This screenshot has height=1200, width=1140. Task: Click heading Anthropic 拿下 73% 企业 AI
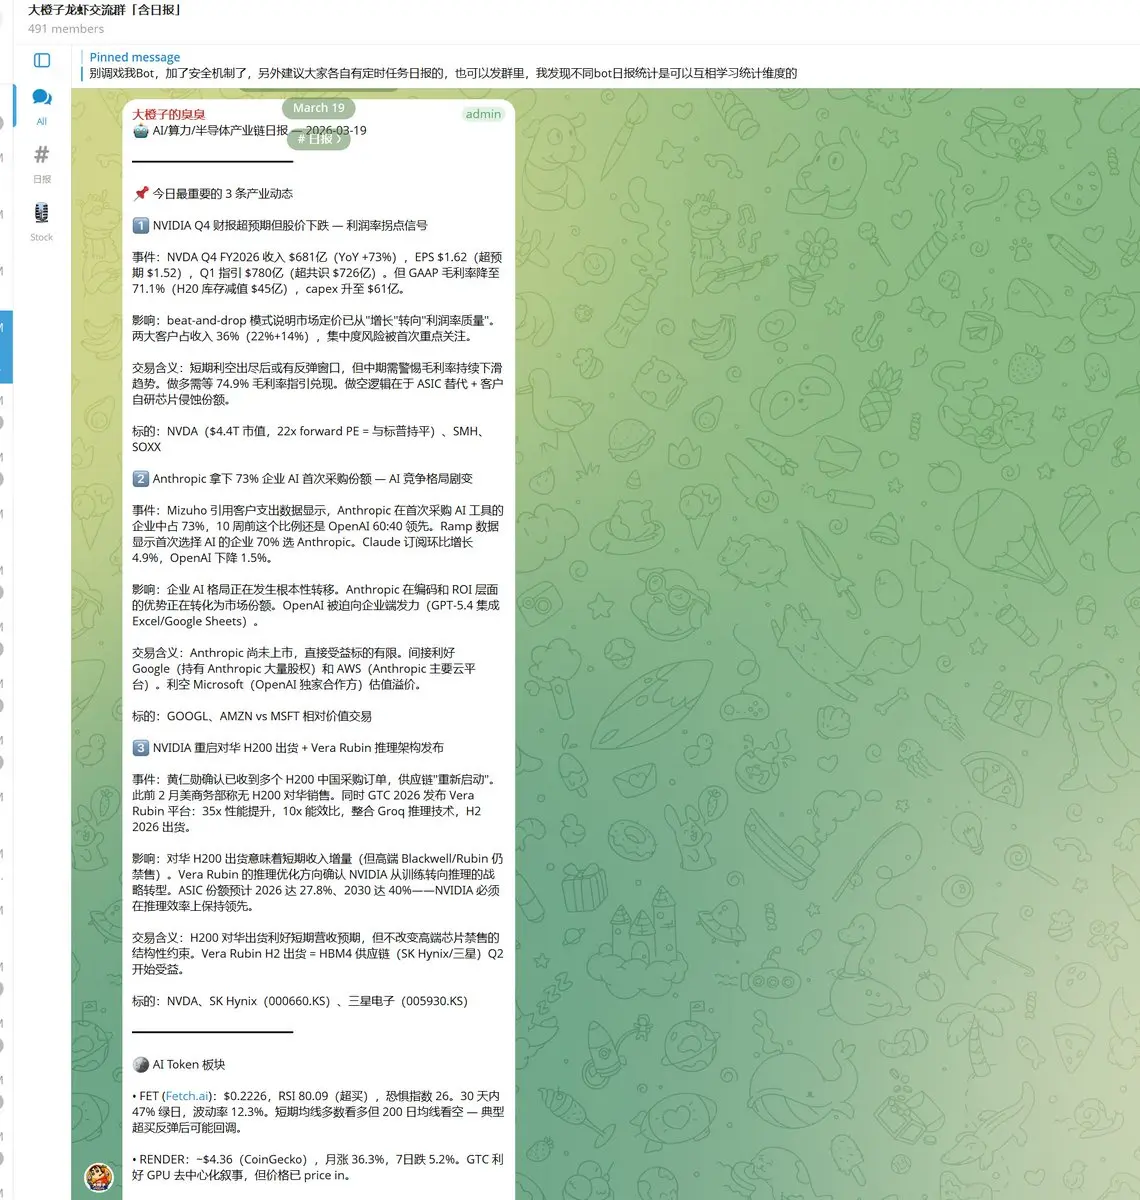(x=313, y=479)
